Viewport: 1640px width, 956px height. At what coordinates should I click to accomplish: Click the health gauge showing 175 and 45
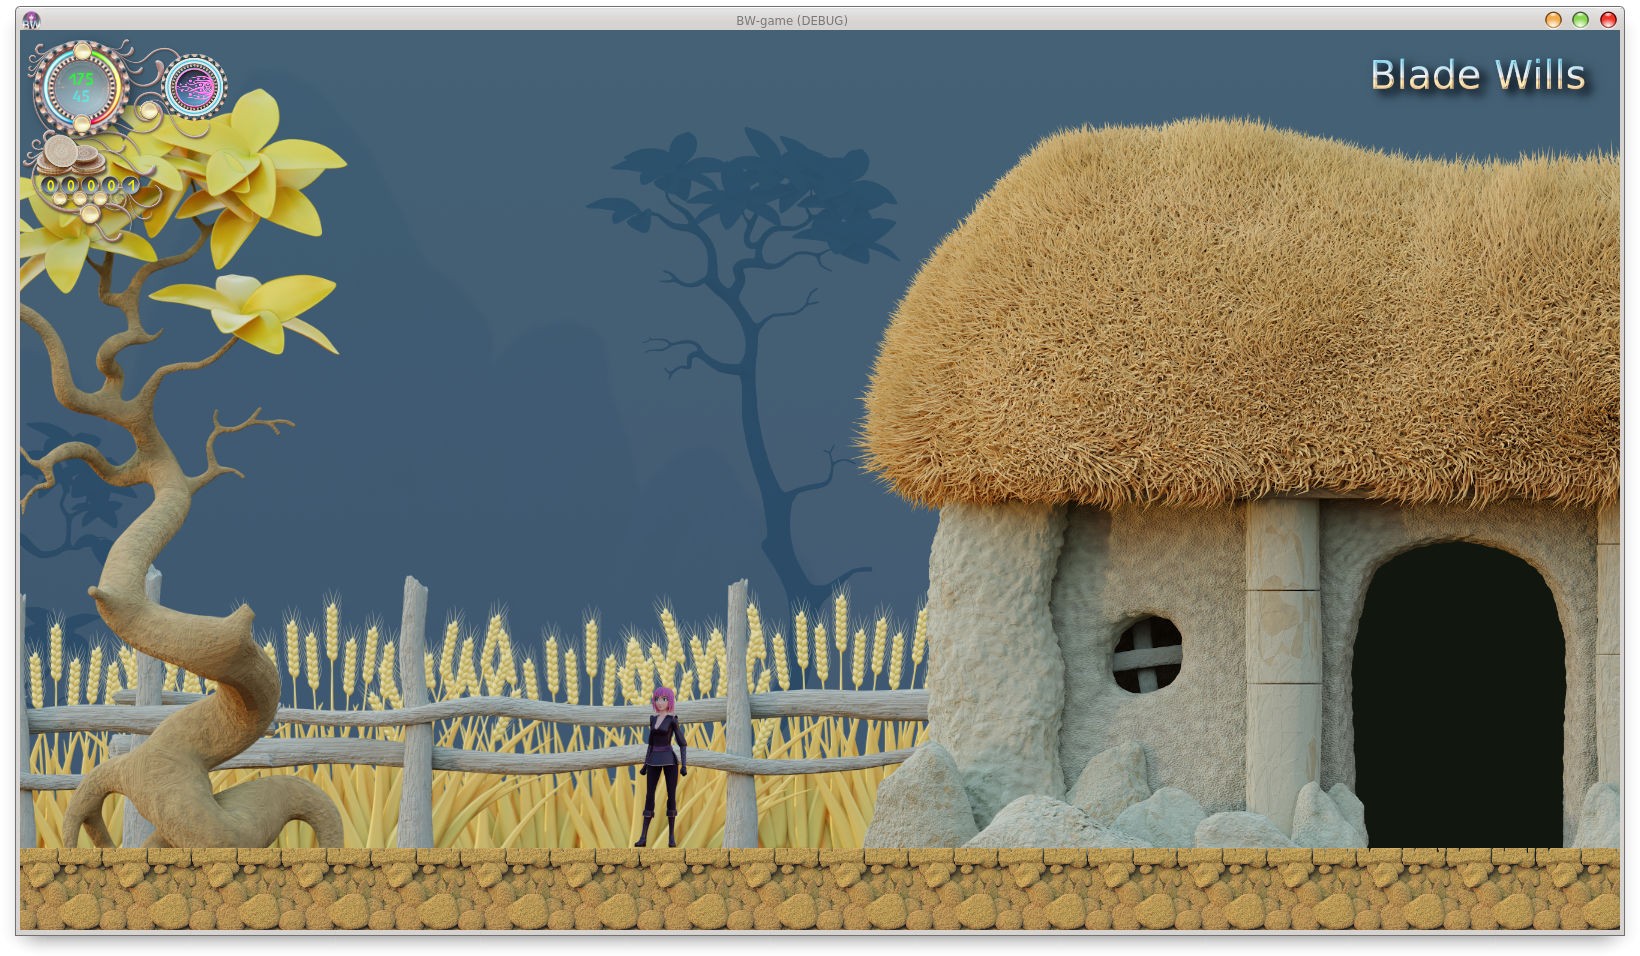point(80,87)
